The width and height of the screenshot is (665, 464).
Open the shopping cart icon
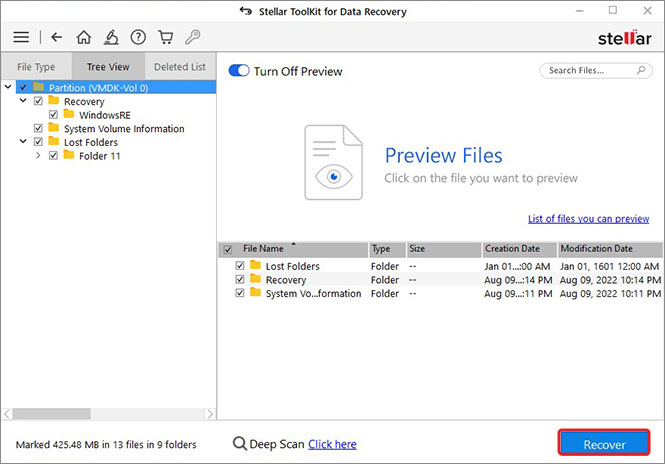click(x=165, y=37)
